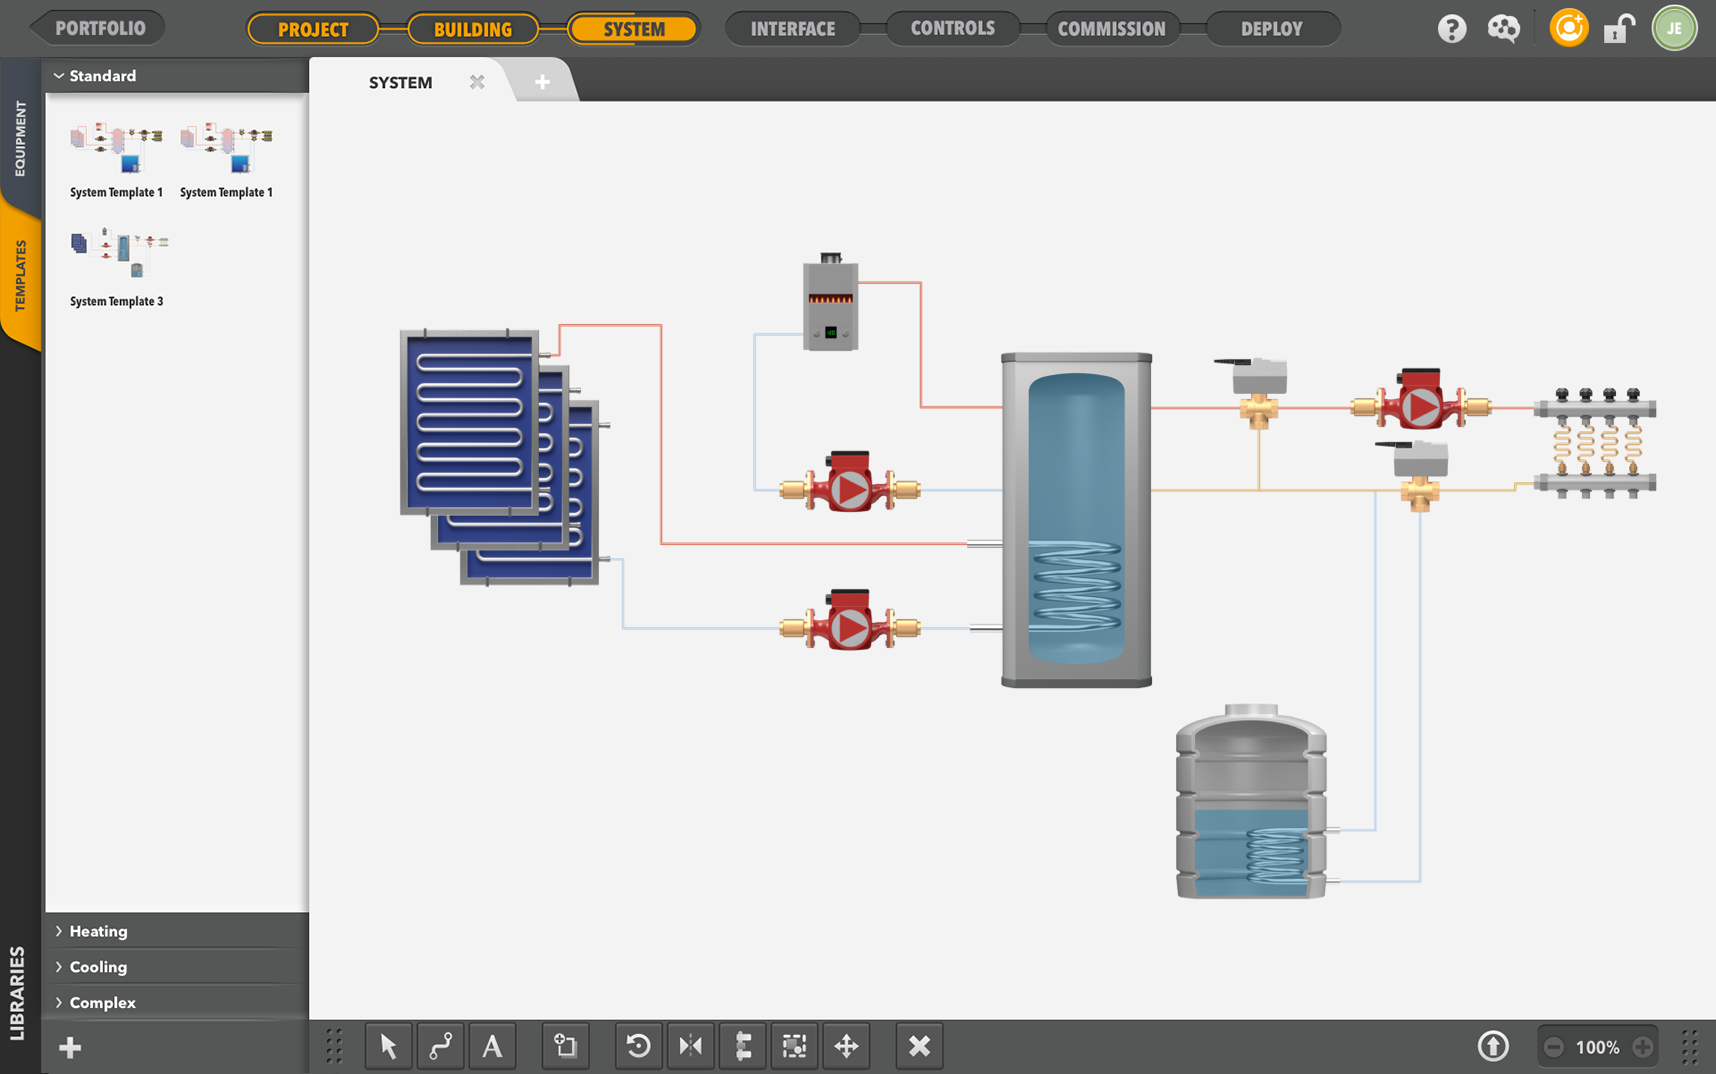Viewport: 1716px width, 1074px height.
Task: Click the move arrows tool
Action: click(x=846, y=1046)
